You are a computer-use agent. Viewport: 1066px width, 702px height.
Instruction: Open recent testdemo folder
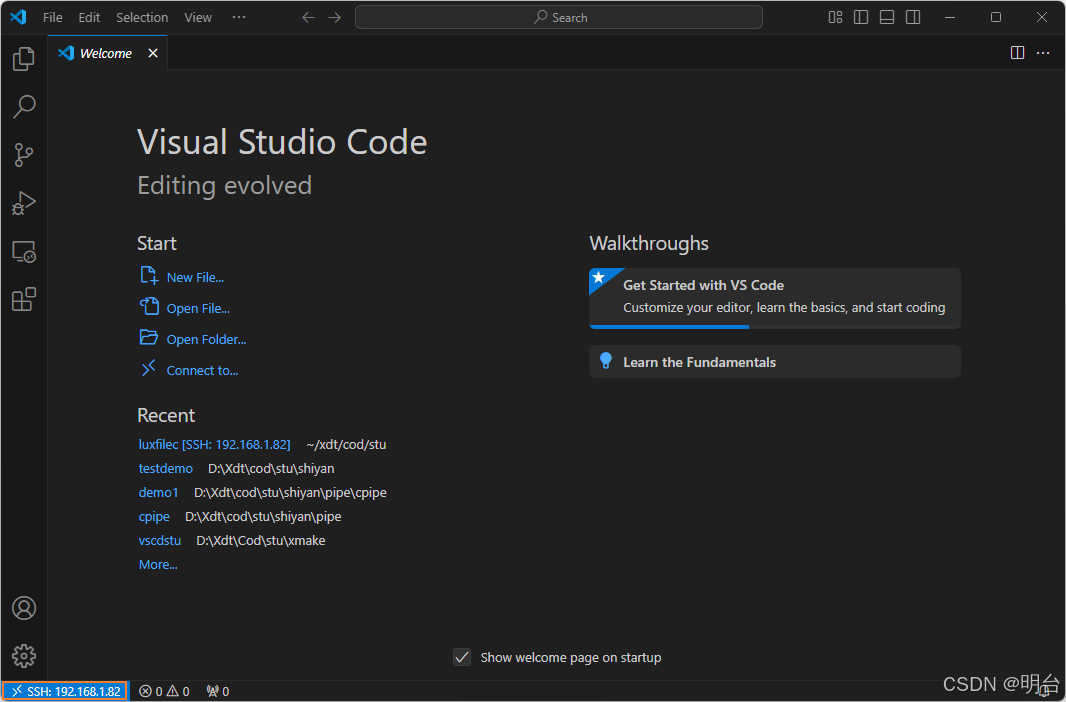pos(165,469)
